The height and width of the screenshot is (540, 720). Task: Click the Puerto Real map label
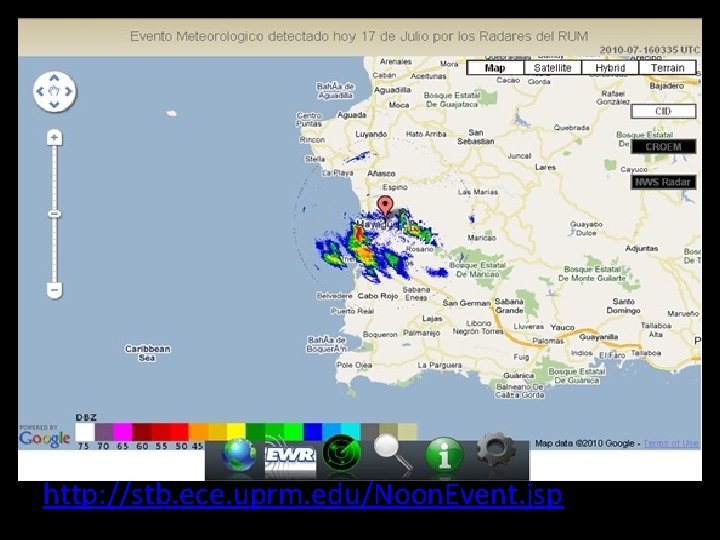(353, 311)
